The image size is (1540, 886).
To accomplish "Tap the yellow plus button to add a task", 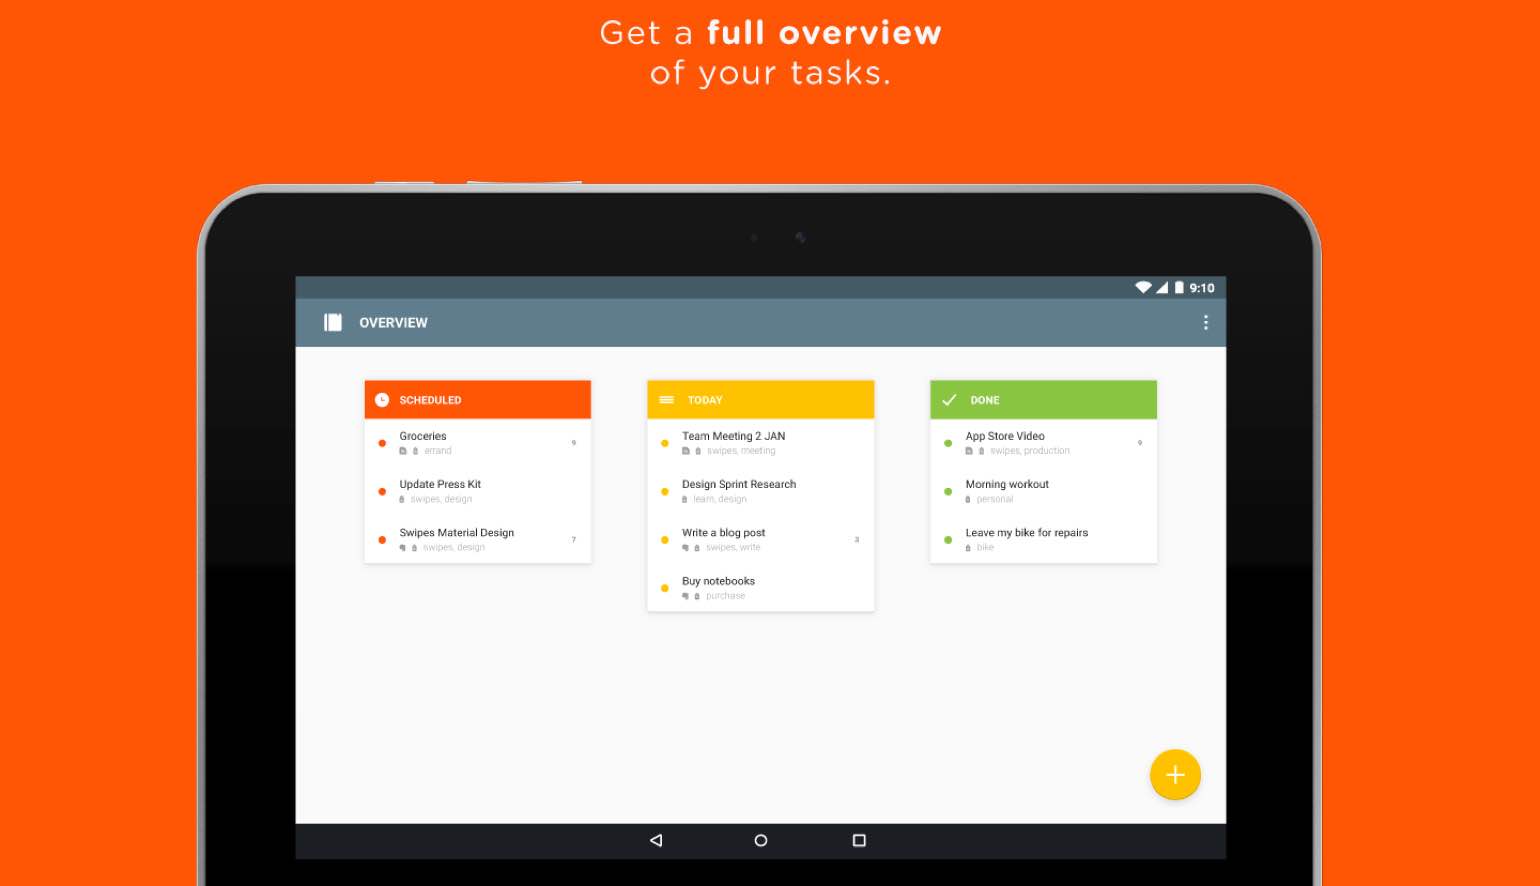I will [1175, 774].
